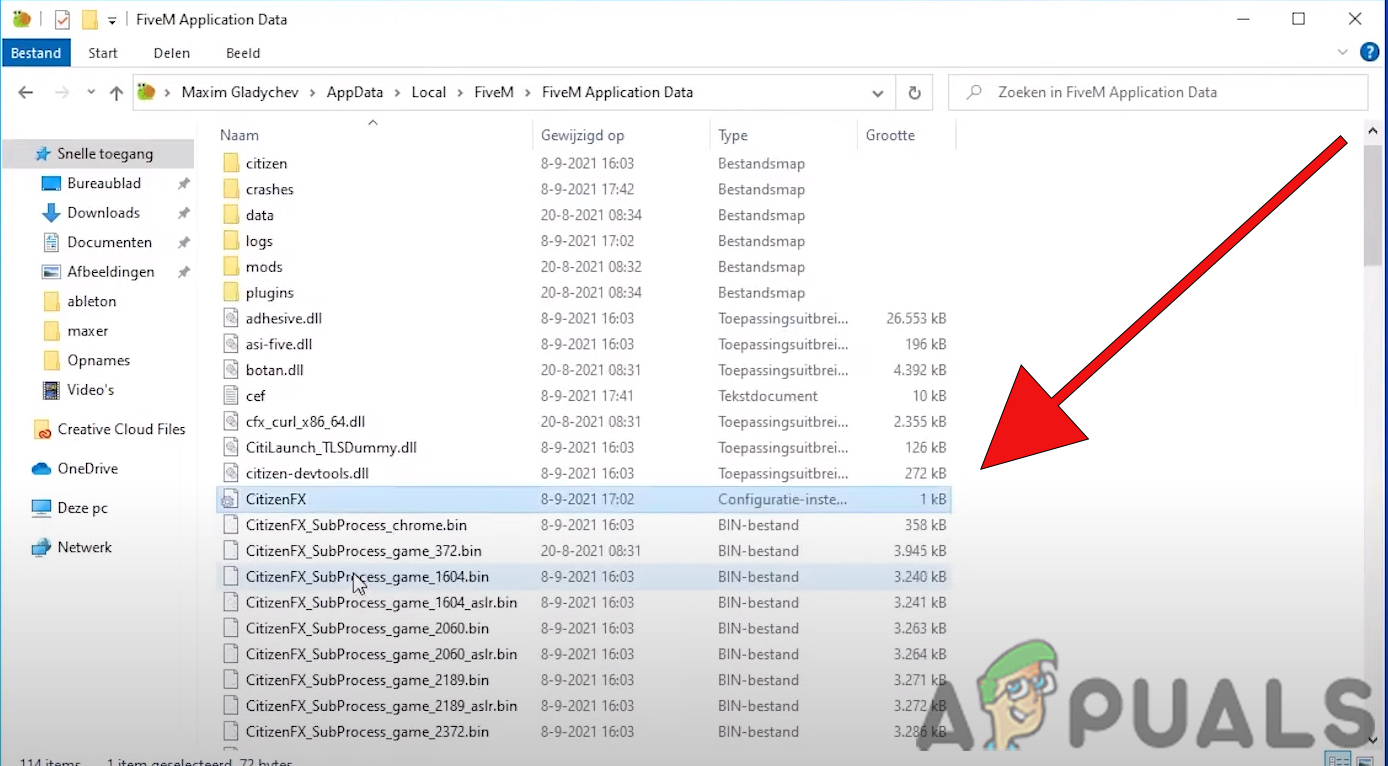Navigate back using the back arrow

click(x=26, y=92)
